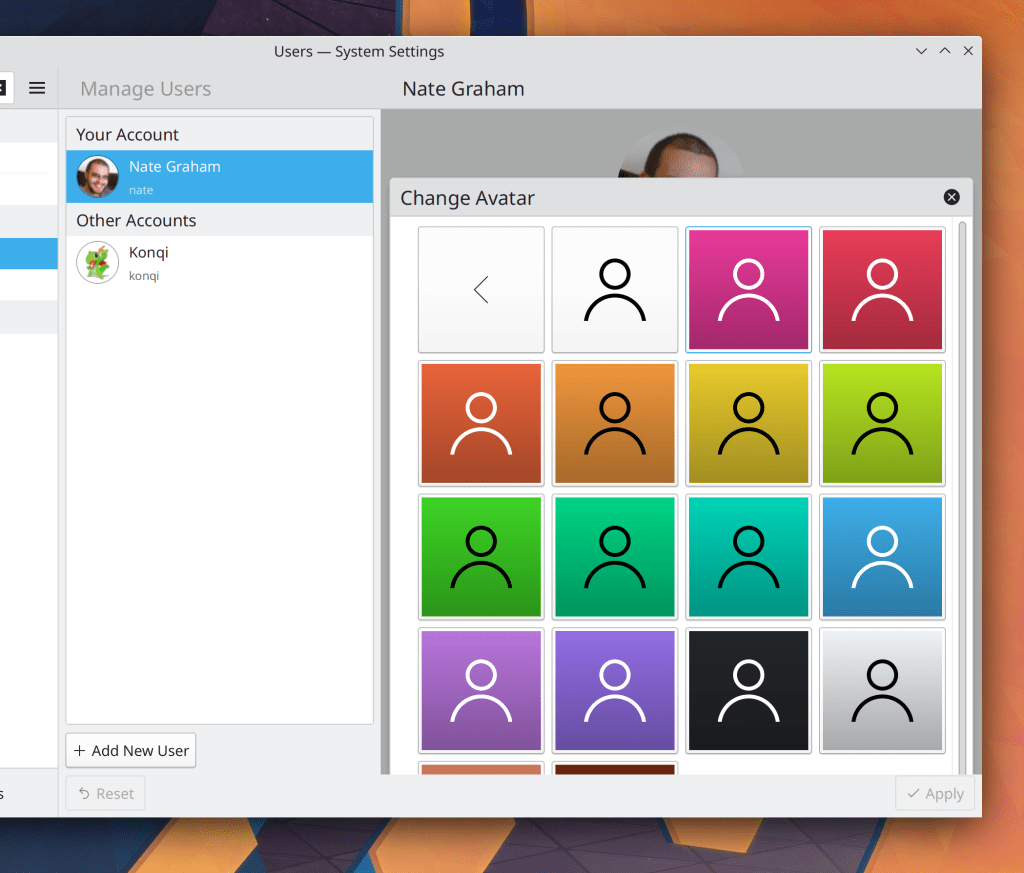Click Nate Graham's profile photo

97,176
